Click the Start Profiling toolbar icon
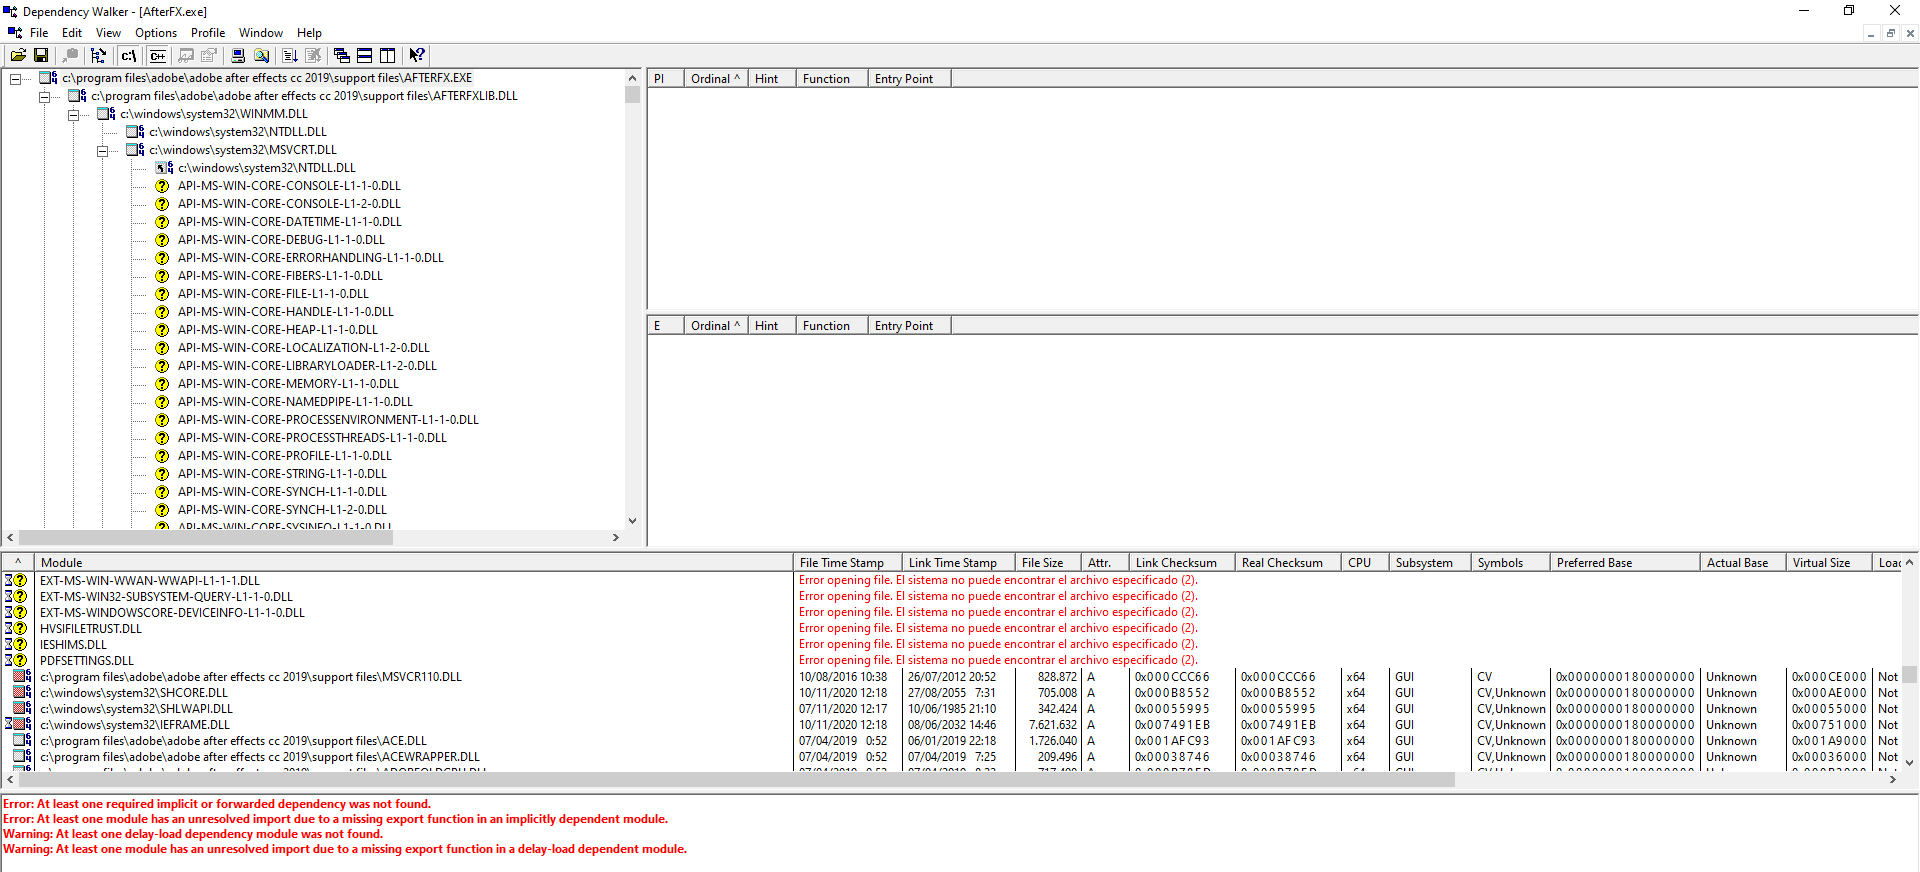The width and height of the screenshot is (1920, 872). tap(290, 56)
